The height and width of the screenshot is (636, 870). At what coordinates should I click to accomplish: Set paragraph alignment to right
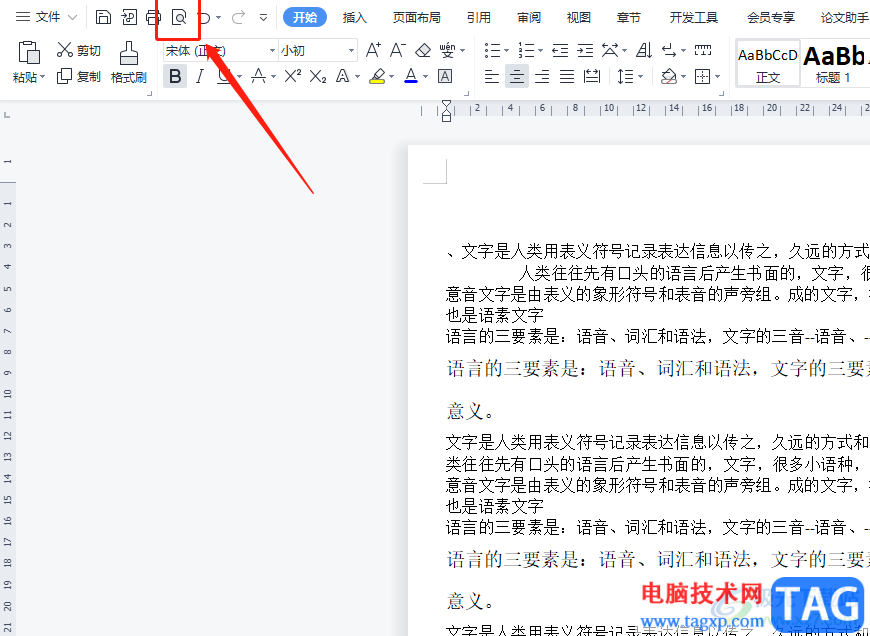click(542, 76)
